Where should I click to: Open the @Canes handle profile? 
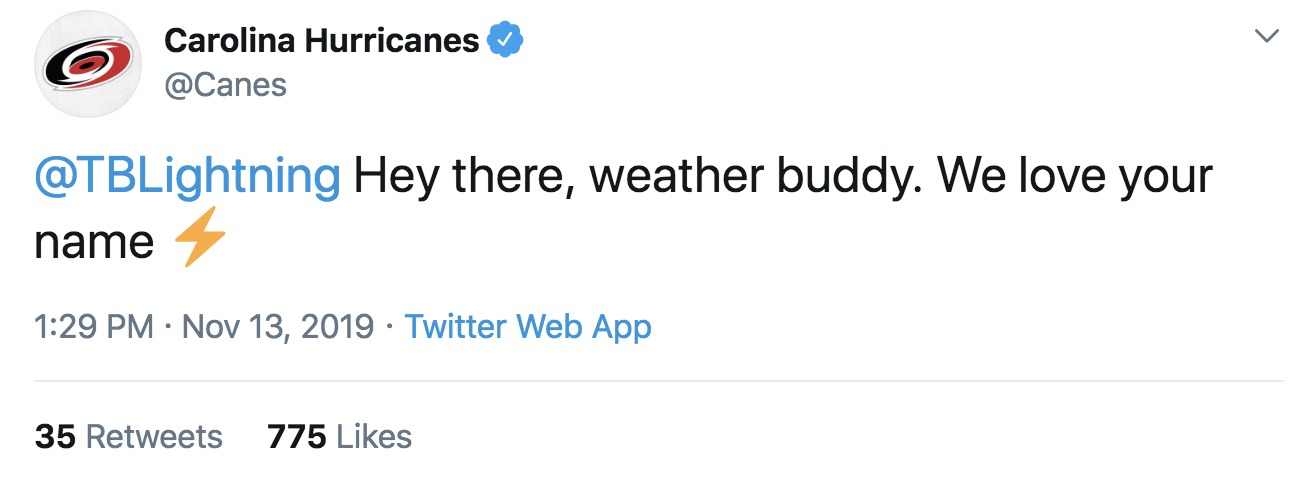(225, 86)
